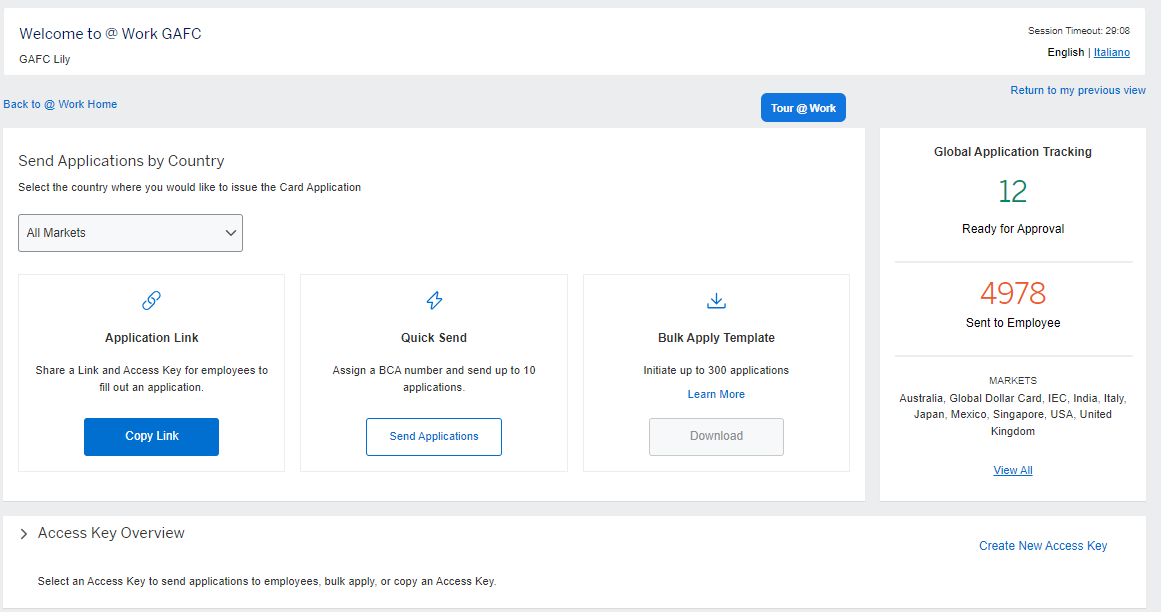Click the Access Key Overview heading
The width and height of the screenshot is (1161, 612).
coord(111,533)
